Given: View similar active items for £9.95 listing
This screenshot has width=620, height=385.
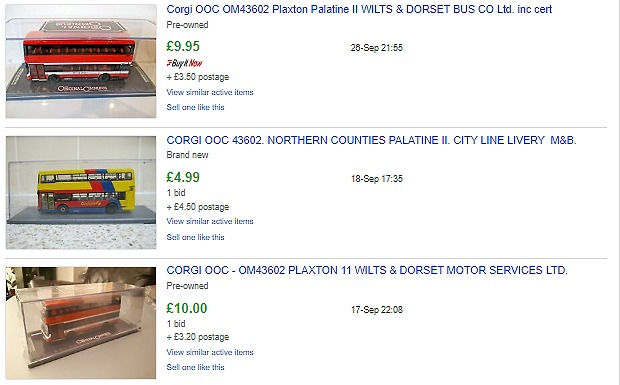Looking at the screenshot, I should pyautogui.click(x=210, y=92).
